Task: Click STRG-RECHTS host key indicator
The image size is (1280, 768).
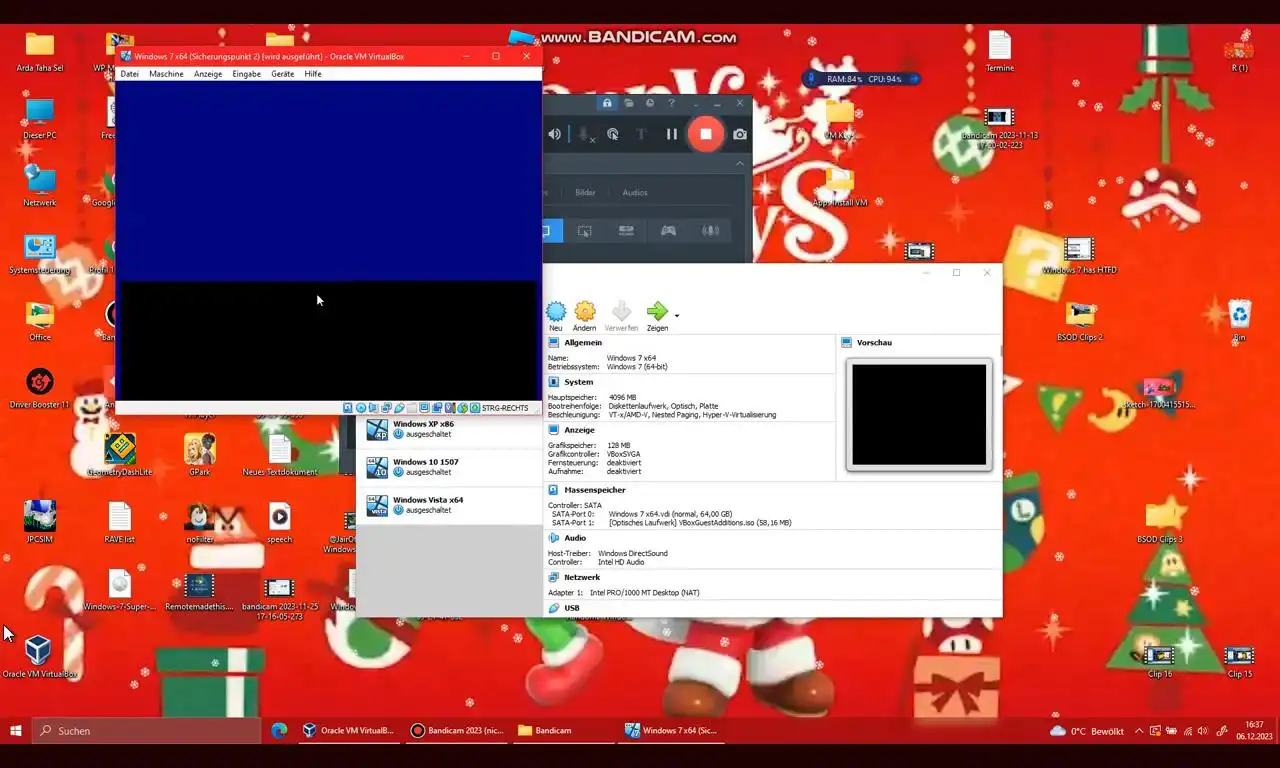Action: tap(505, 408)
